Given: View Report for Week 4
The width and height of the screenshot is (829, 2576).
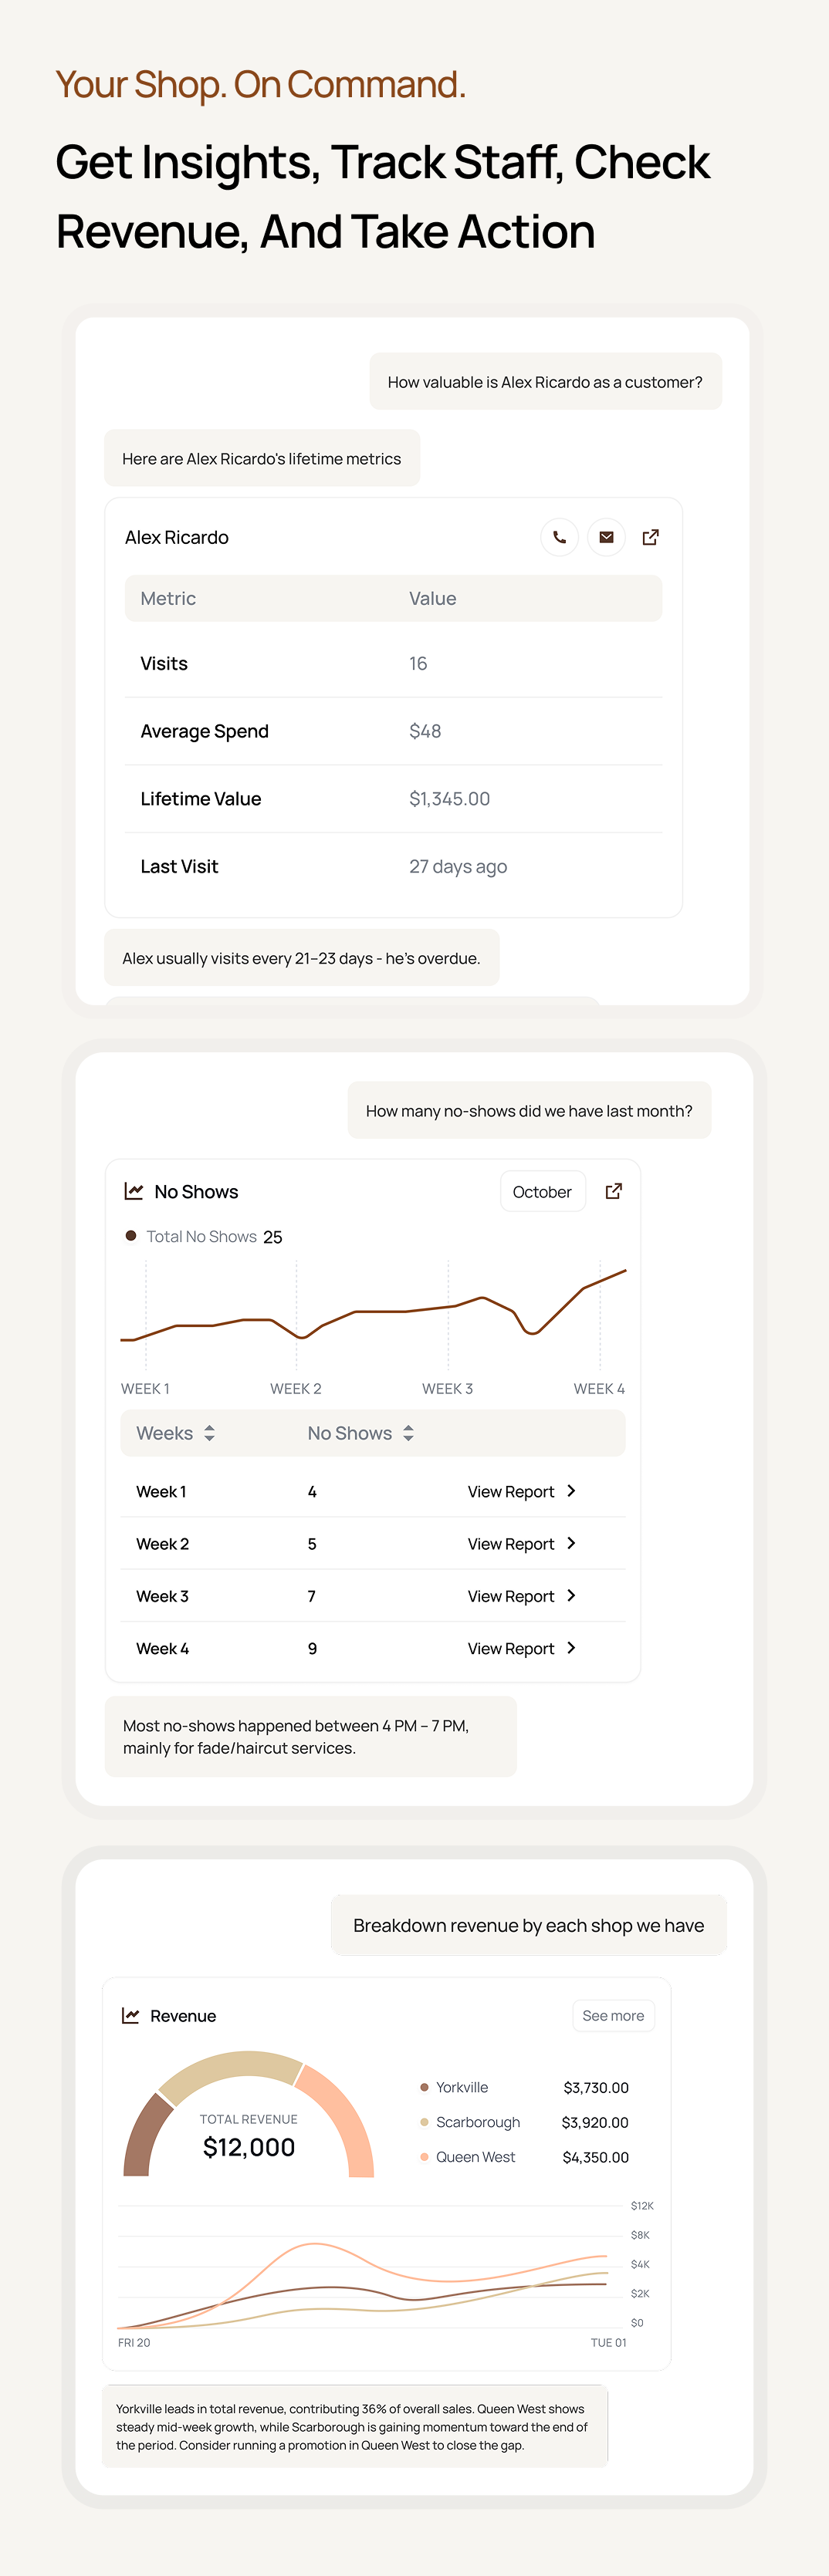Looking at the screenshot, I should 522,1648.
